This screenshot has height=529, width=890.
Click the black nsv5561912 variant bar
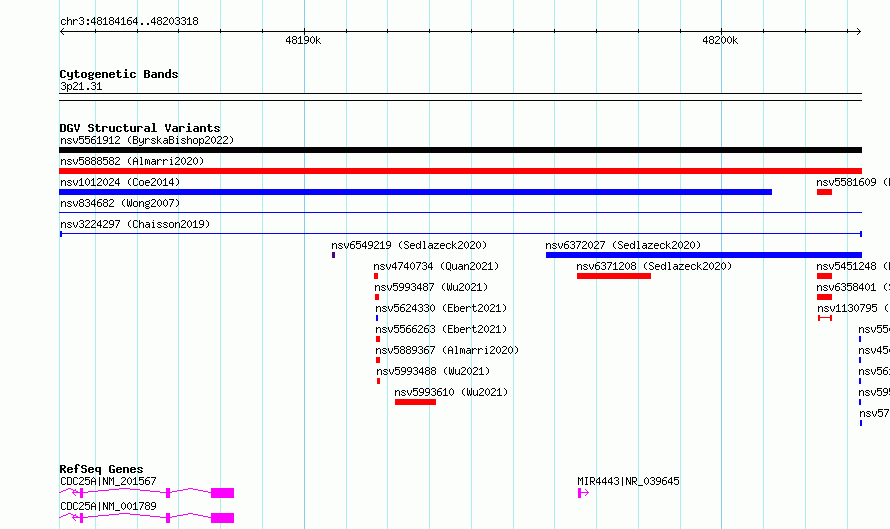(460, 150)
